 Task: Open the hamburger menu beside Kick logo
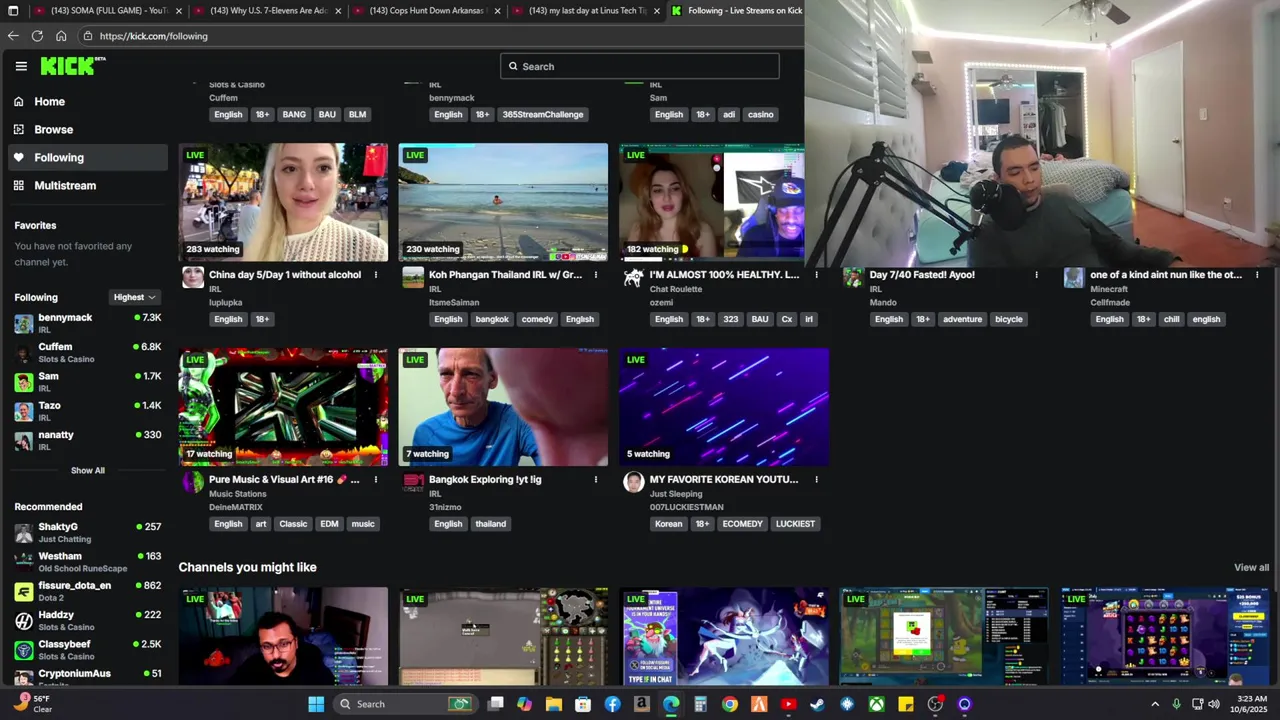coord(21,66)
